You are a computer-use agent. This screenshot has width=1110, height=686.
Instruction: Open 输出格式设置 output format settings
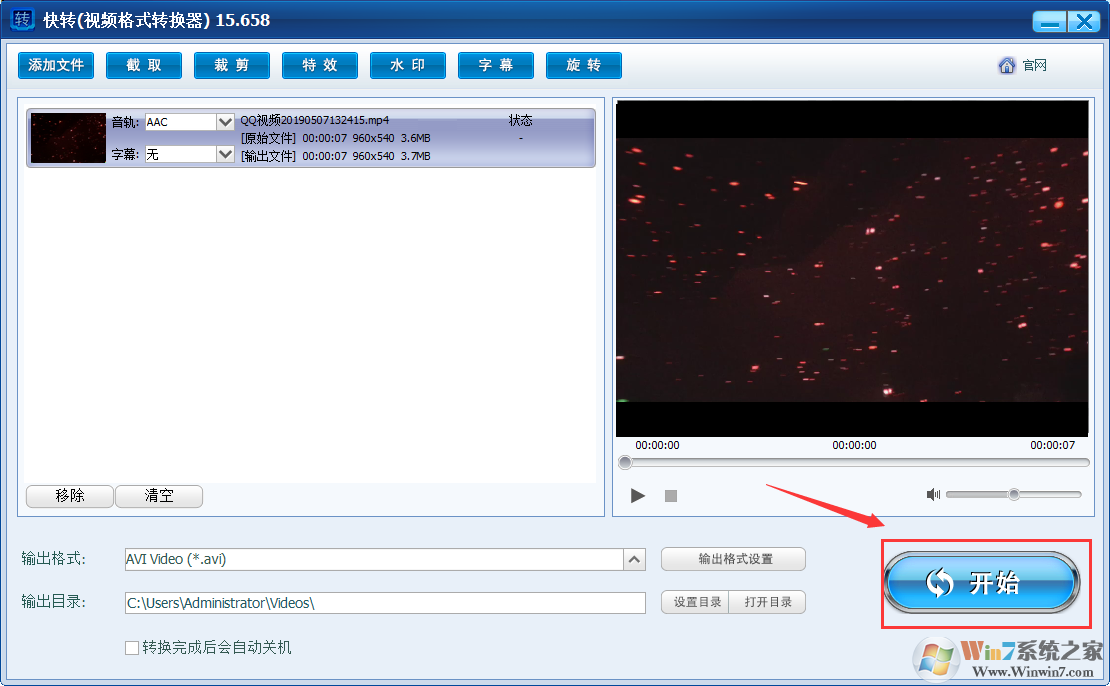(733, 559)
